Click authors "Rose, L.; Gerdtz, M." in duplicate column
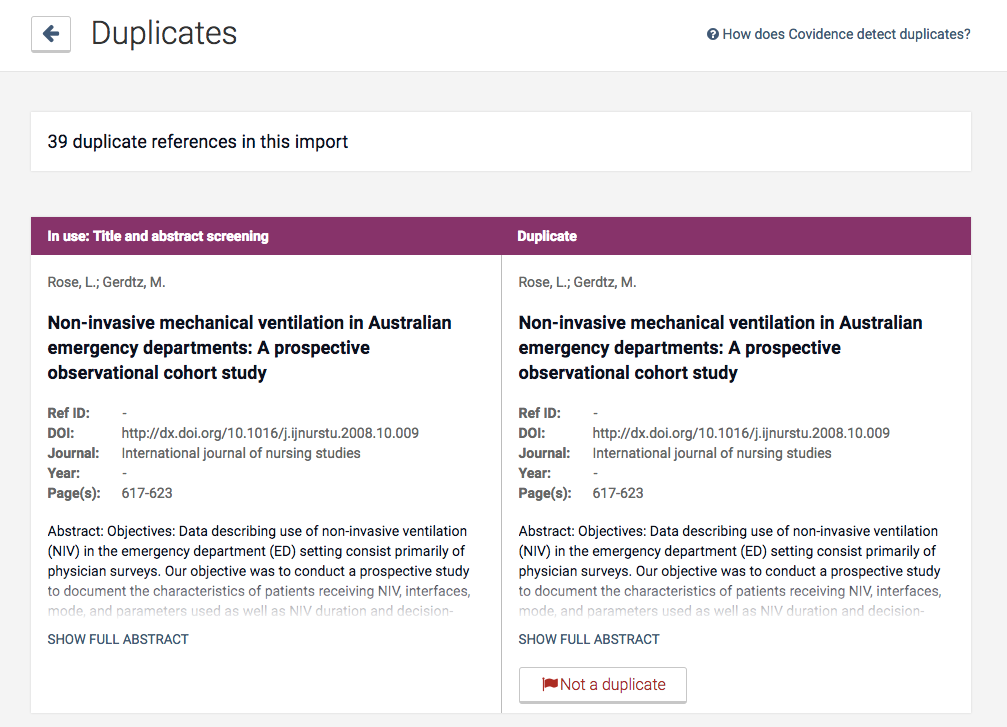1007x727 pixels. 577,282
